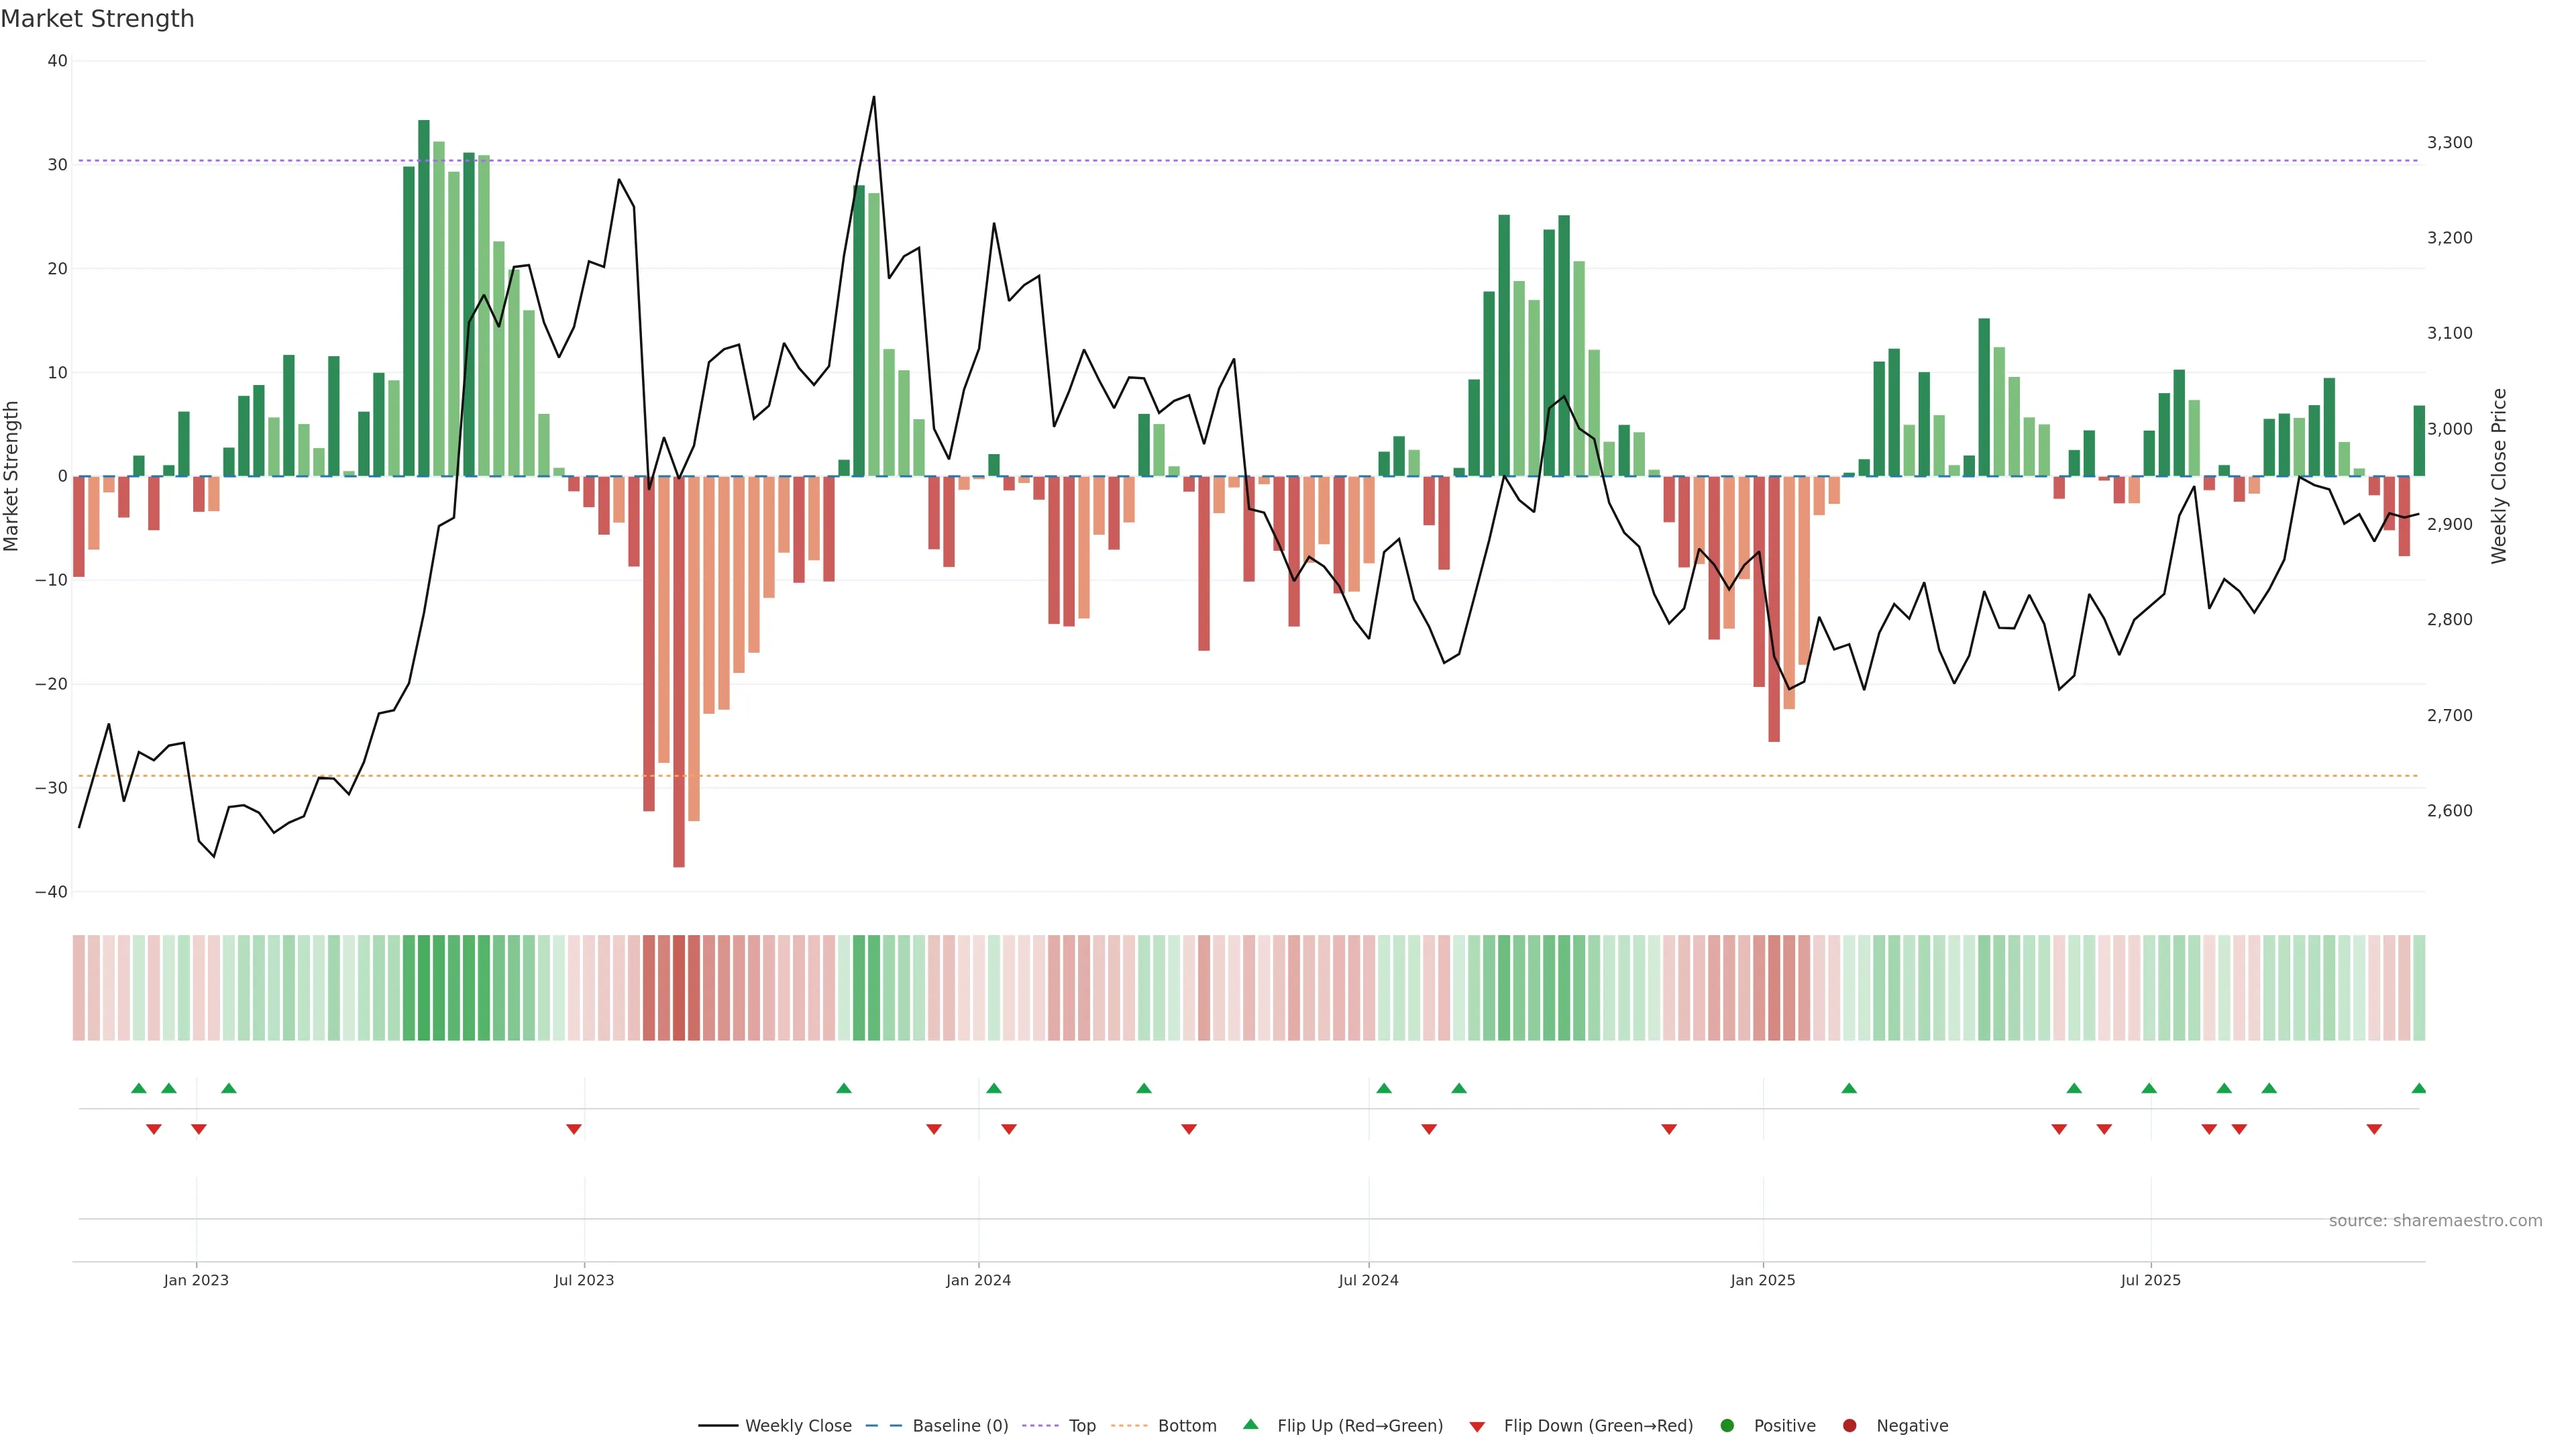Click Flip Down red triangle legend icon
This screenshot has height=1449, width=2576.
pos(1477,1427)
